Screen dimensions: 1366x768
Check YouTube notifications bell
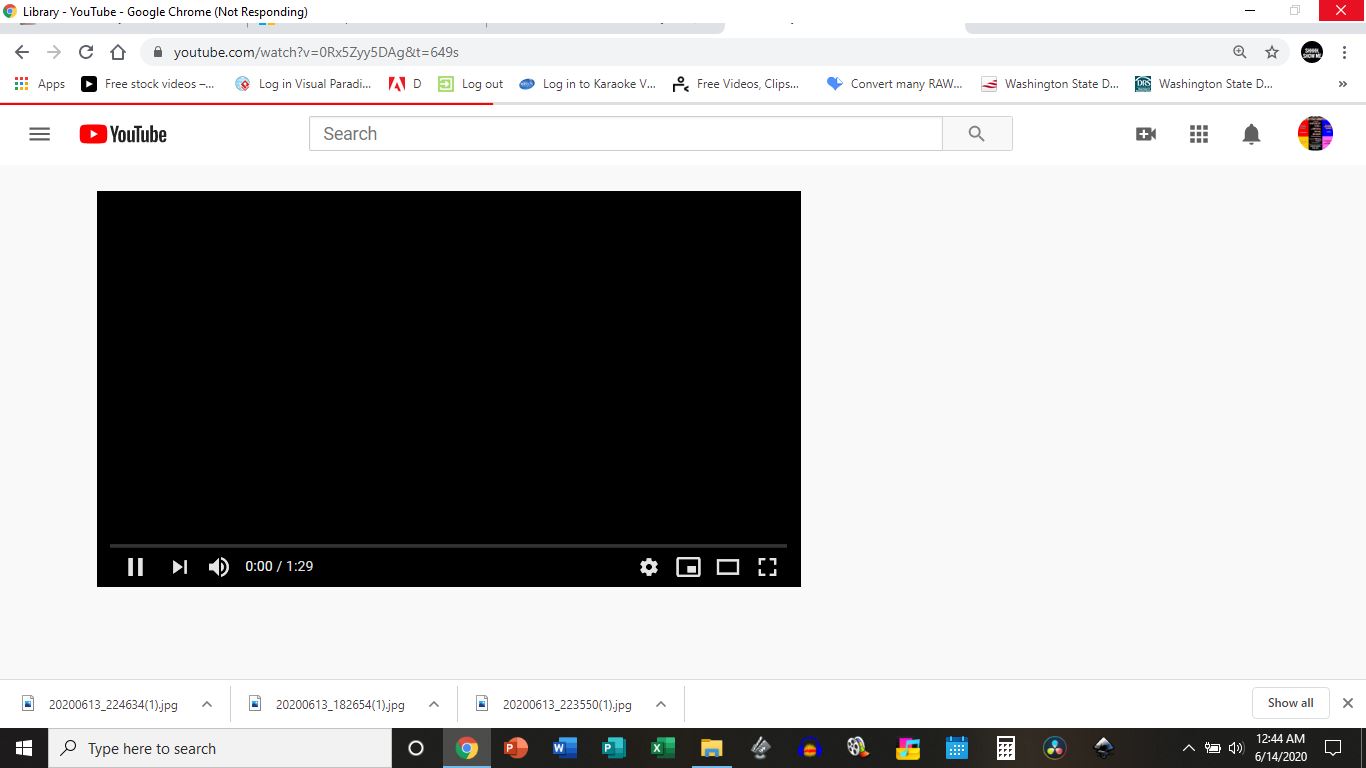pos(1251,133)
